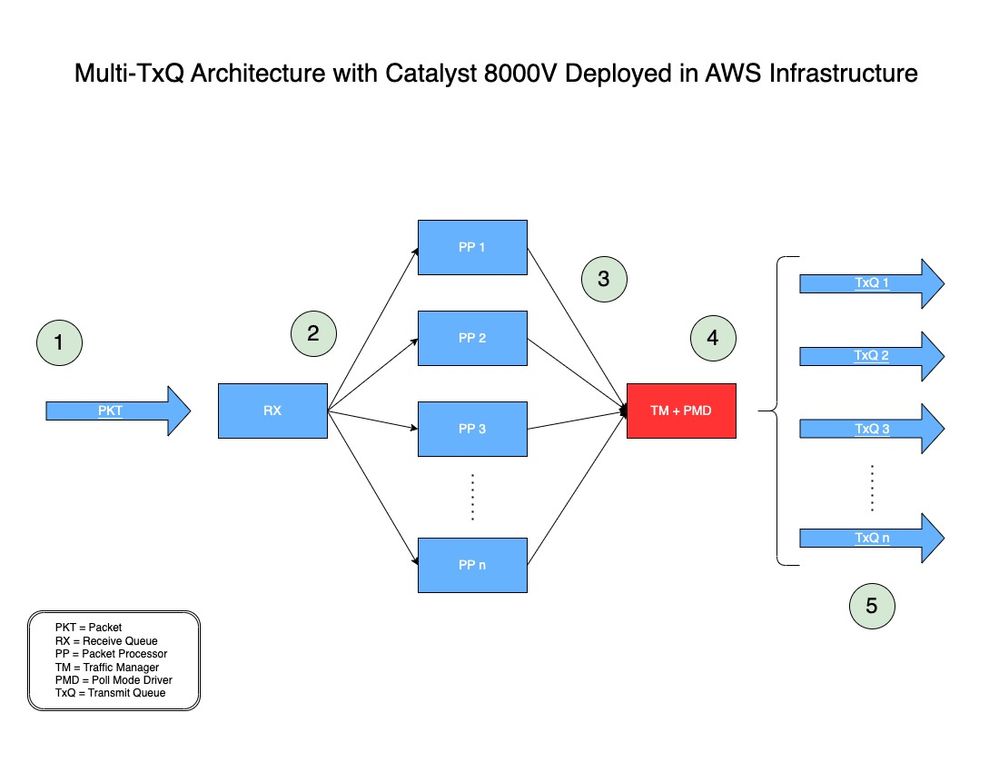
Task: Click legend line 'PP = Packet Processor'
Action: pos(111,654)
